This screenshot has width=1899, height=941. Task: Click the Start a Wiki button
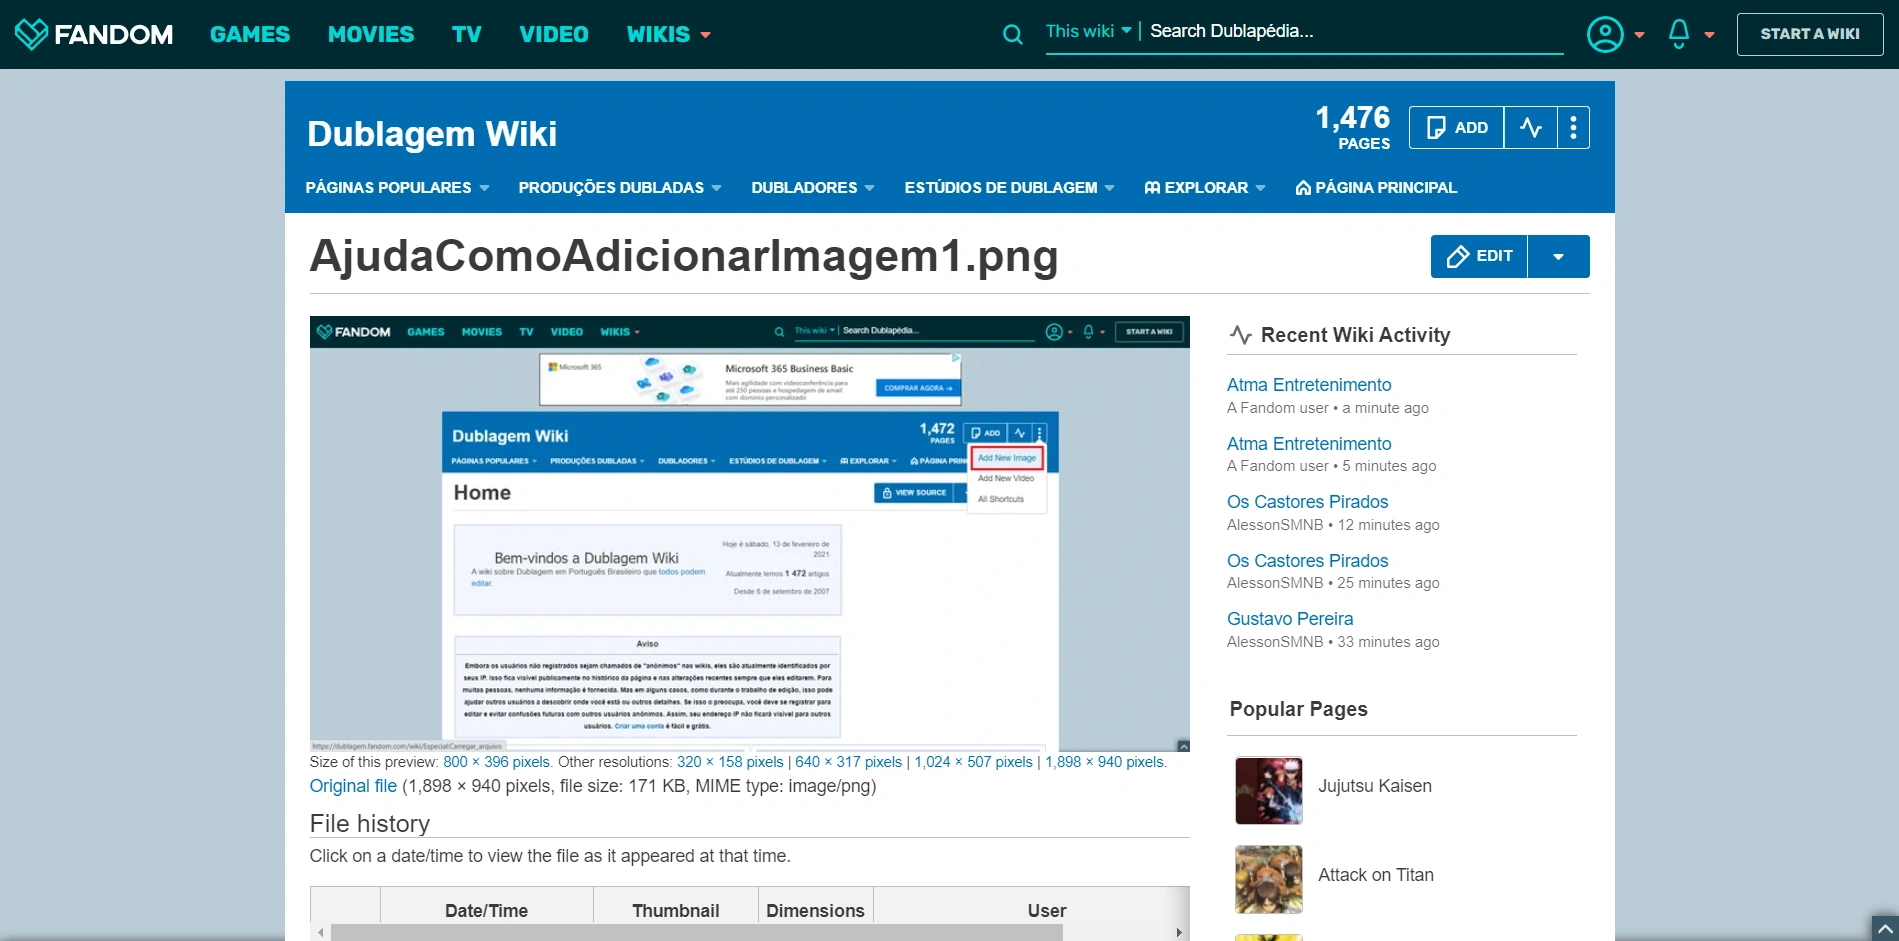click(x=1810, y=34)
